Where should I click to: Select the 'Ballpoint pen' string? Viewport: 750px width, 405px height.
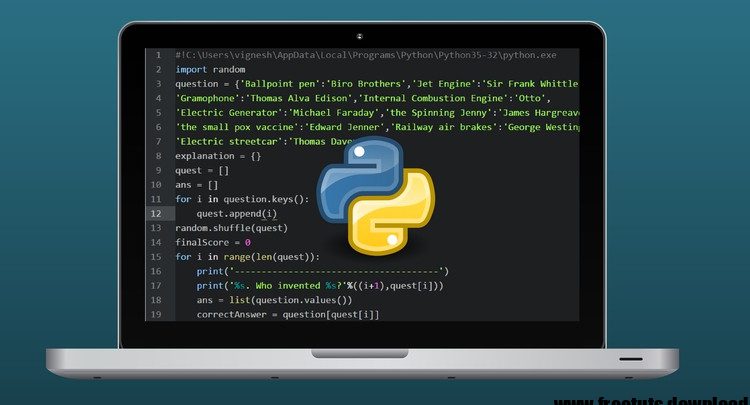[280, 84]
